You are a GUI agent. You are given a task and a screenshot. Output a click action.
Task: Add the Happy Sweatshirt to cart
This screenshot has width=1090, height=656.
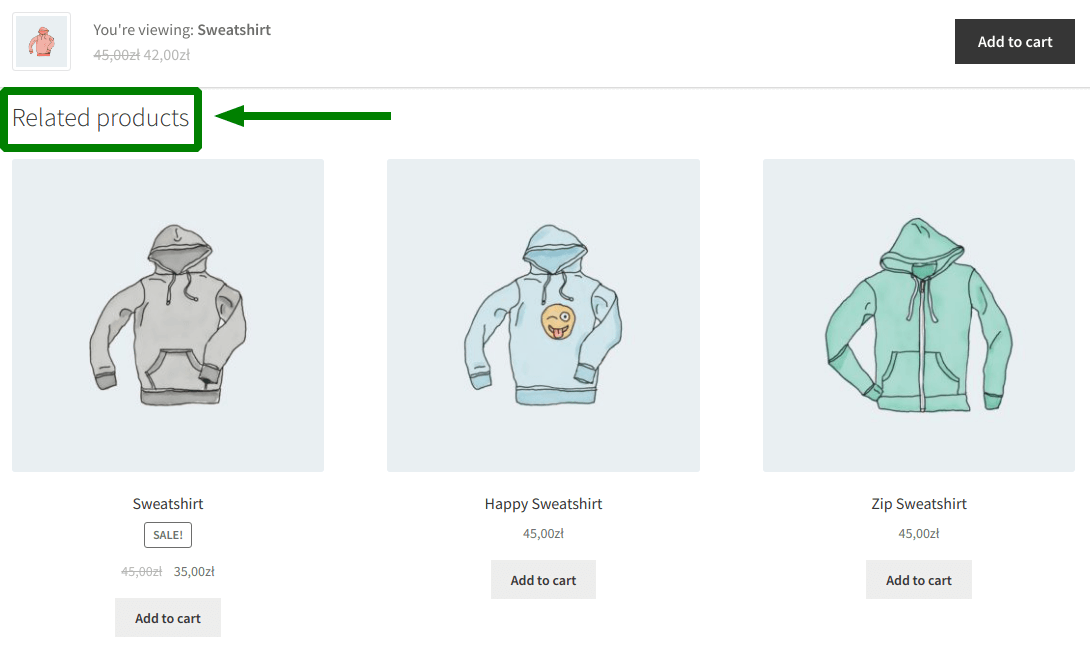click(x=543, y=580)
